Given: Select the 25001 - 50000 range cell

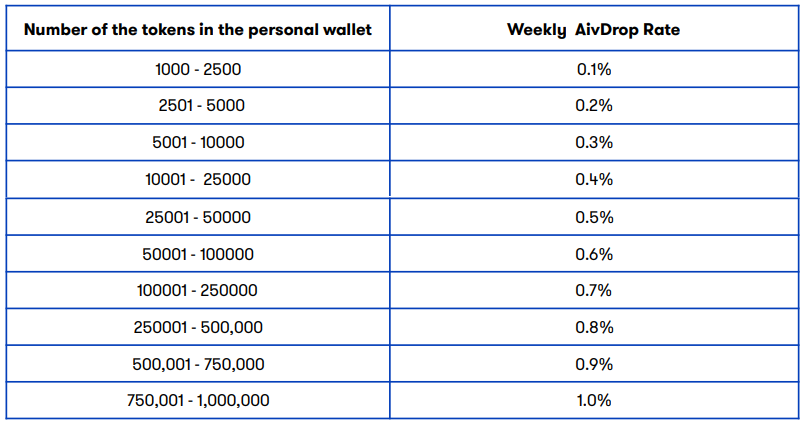Looking at the screenshot, I should click(198, 217).
